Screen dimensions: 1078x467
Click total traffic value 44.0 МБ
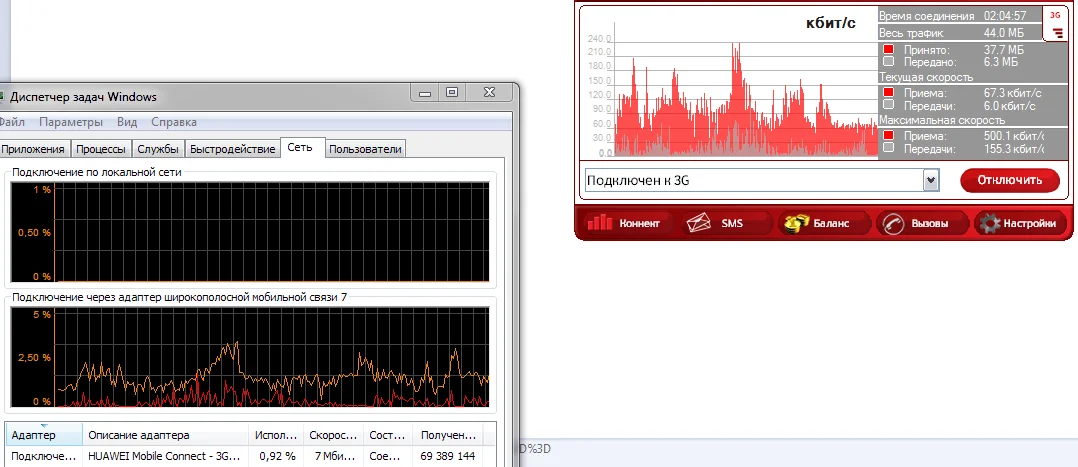1004,33
